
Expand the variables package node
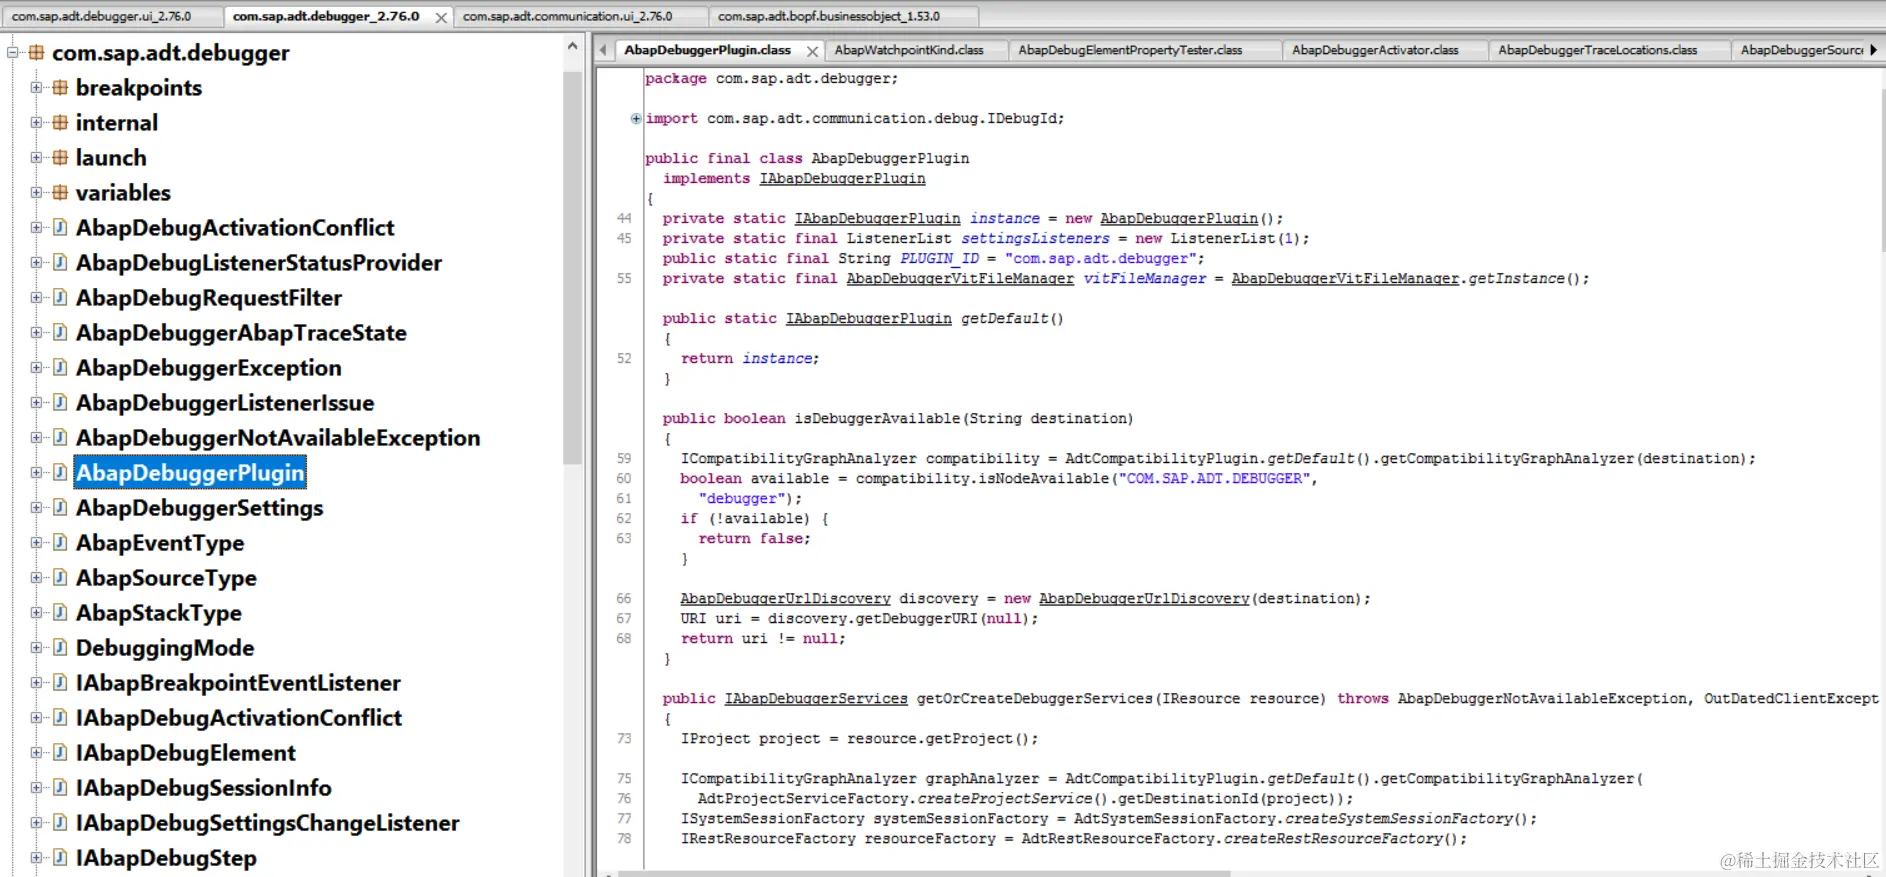point(36,193)
